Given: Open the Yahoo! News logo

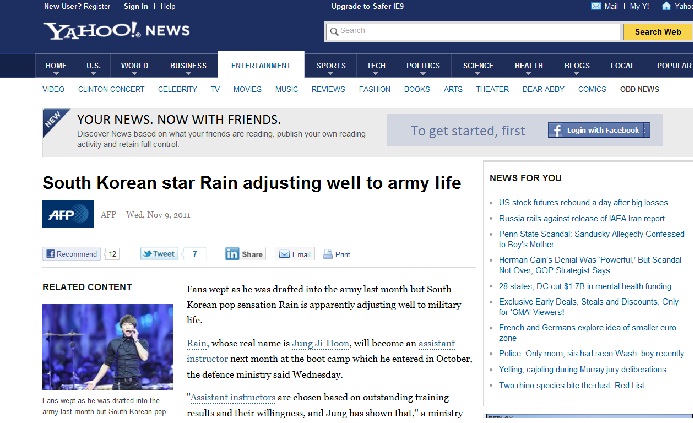Looking at the screenshot, I should pos(117,30).
